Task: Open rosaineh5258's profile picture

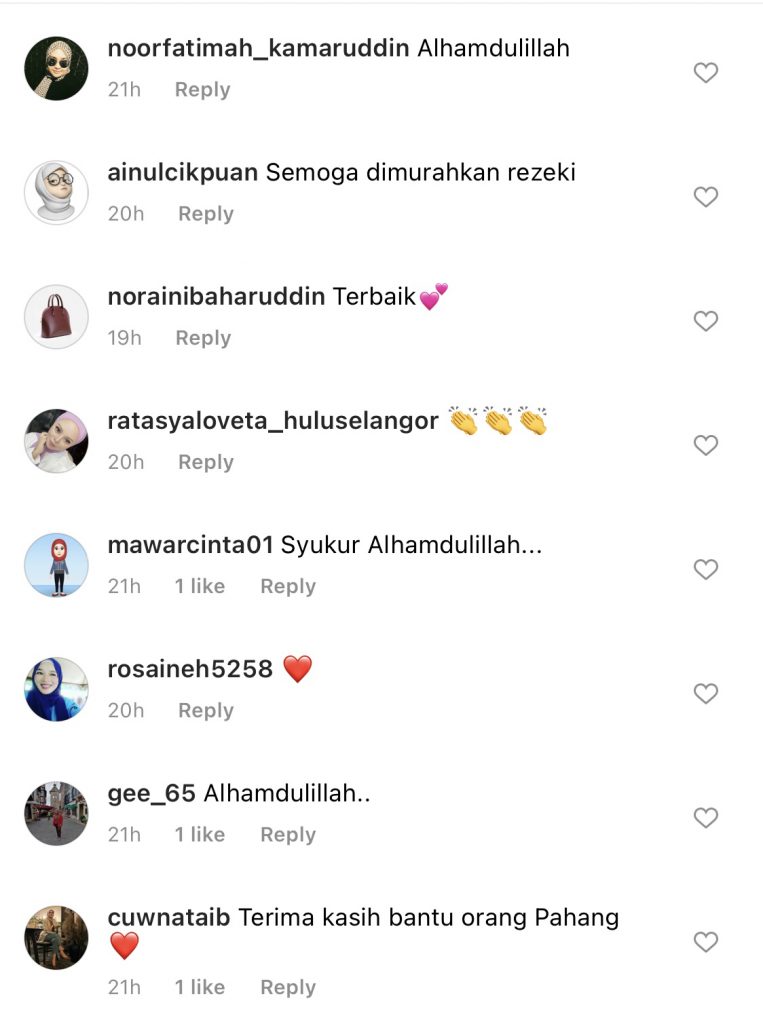Action: pyautogui.click(x=56, y=689)
